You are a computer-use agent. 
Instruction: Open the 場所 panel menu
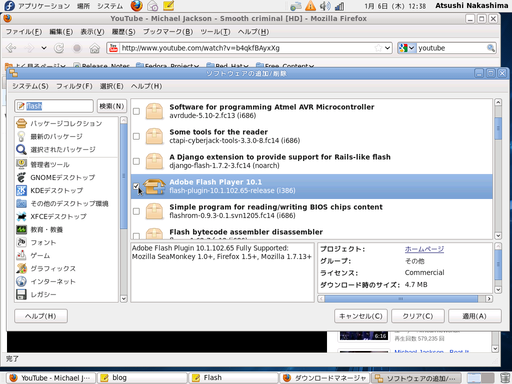(83, 6)
